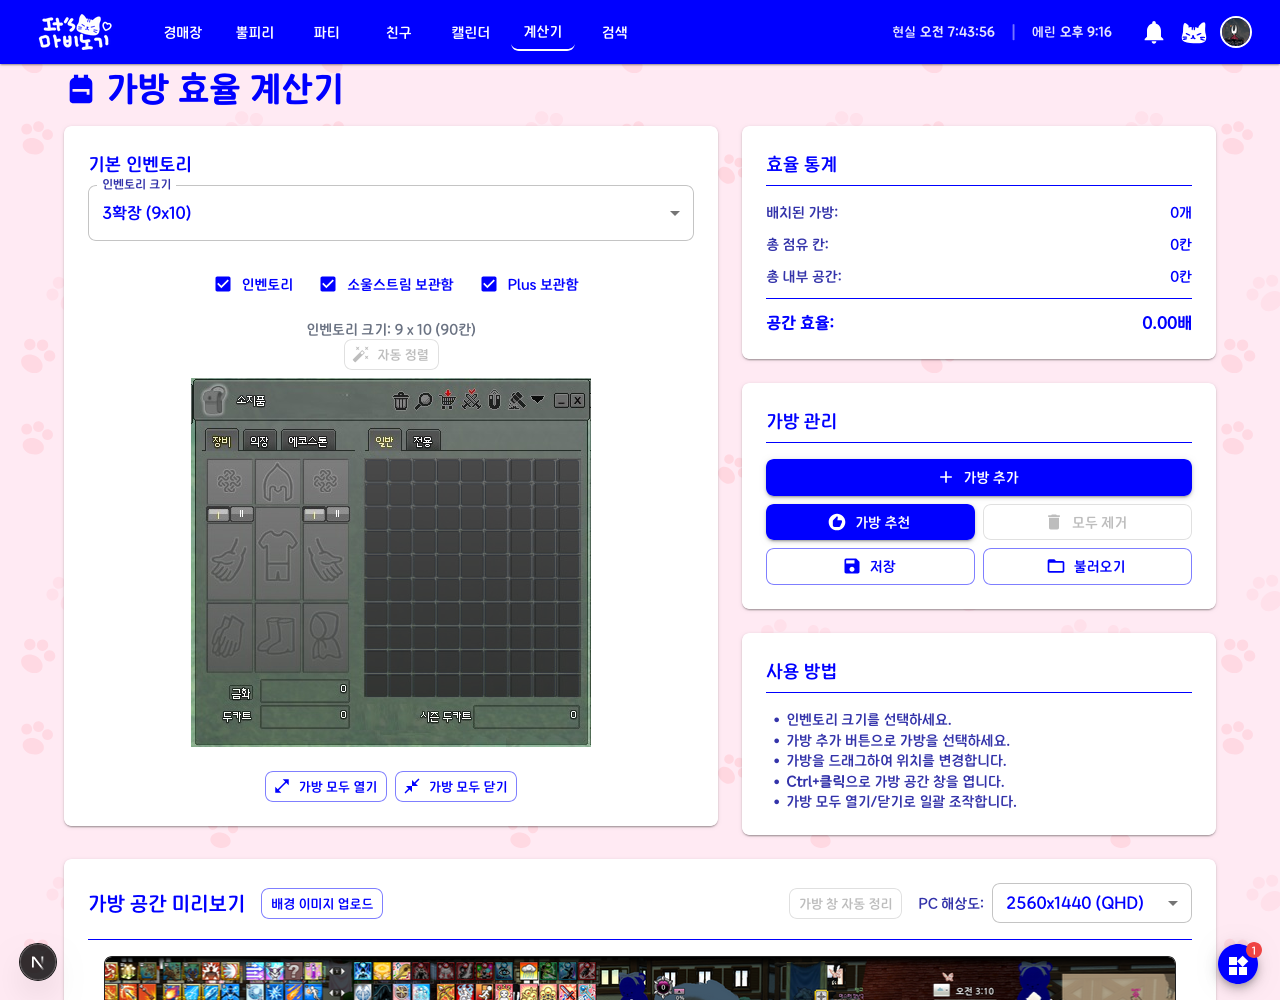Click the magnet icon in inventory window

pos(494,400)
